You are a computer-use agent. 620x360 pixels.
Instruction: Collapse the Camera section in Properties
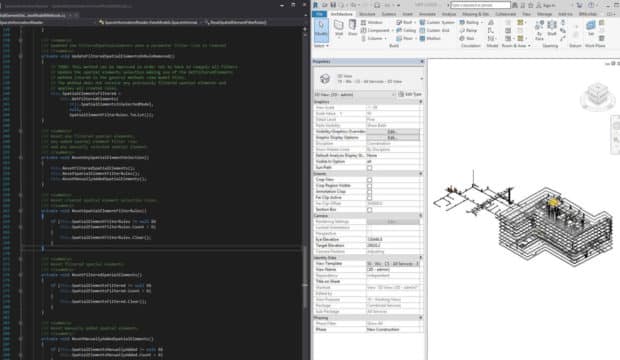point(421,216)
